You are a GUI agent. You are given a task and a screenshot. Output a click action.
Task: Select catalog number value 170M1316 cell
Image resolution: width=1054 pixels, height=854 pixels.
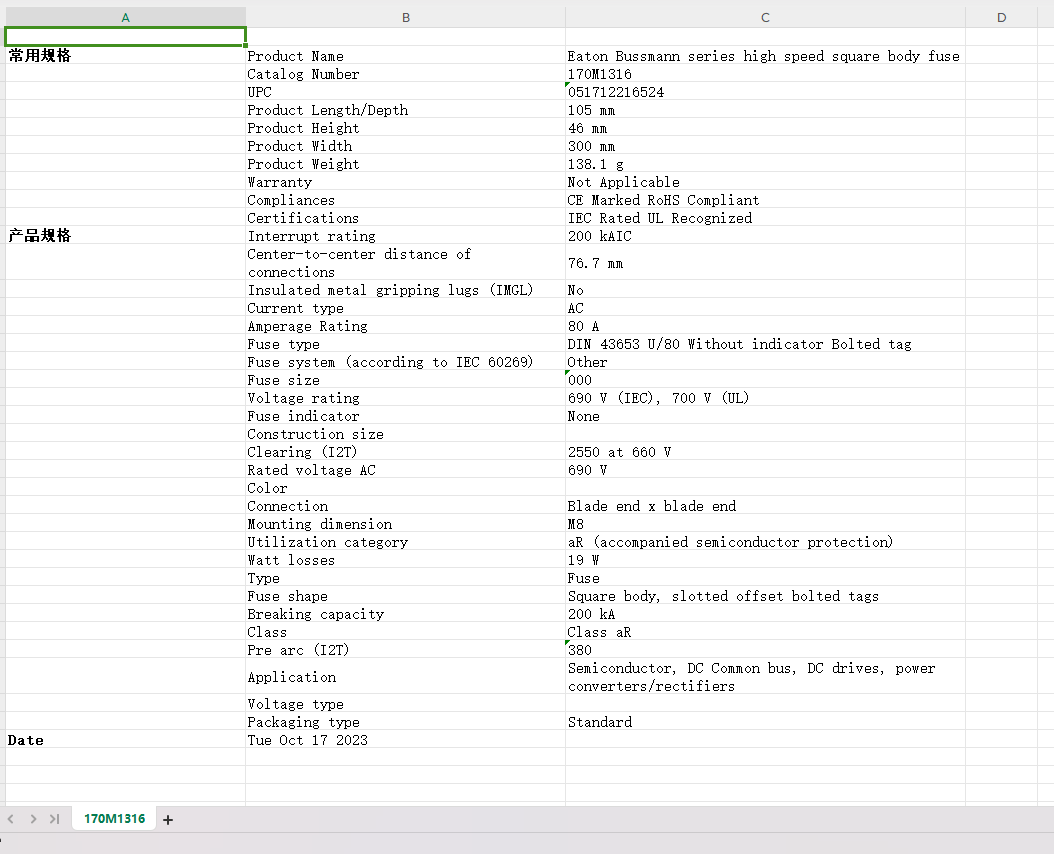[x=766, y=74]
